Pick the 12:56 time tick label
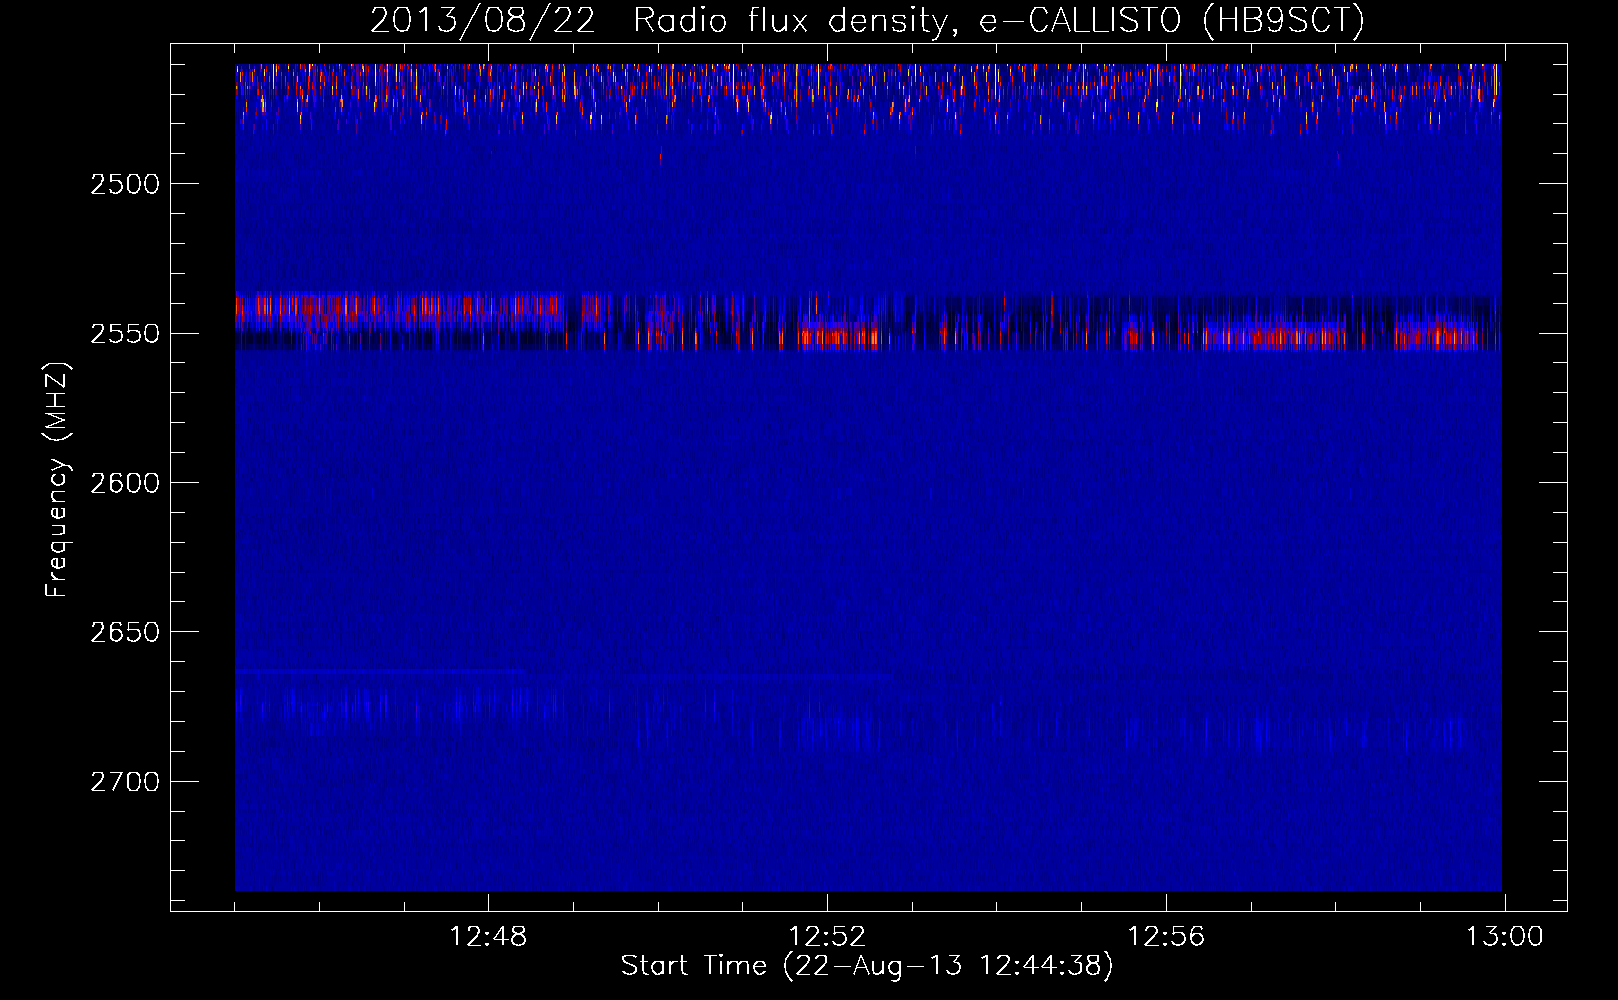The height and width of the screenshot is (1000, 1618). tap(1166, 937)
